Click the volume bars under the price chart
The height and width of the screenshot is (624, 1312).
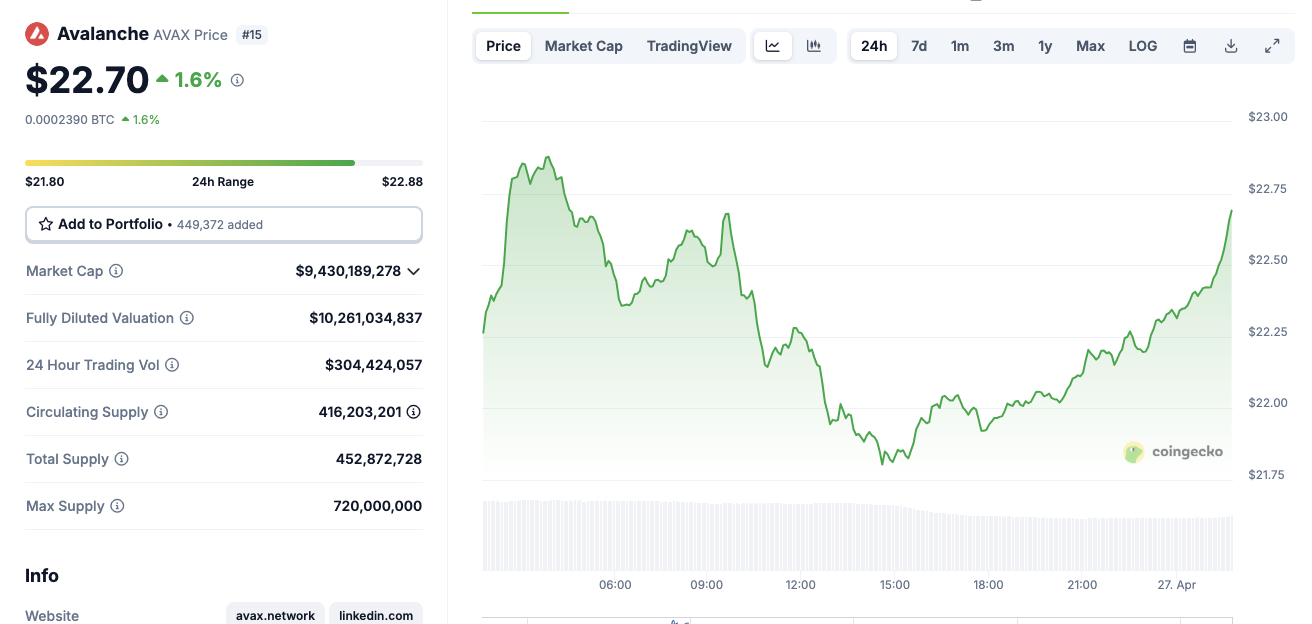pyautogui.click(x=857, y=535)
